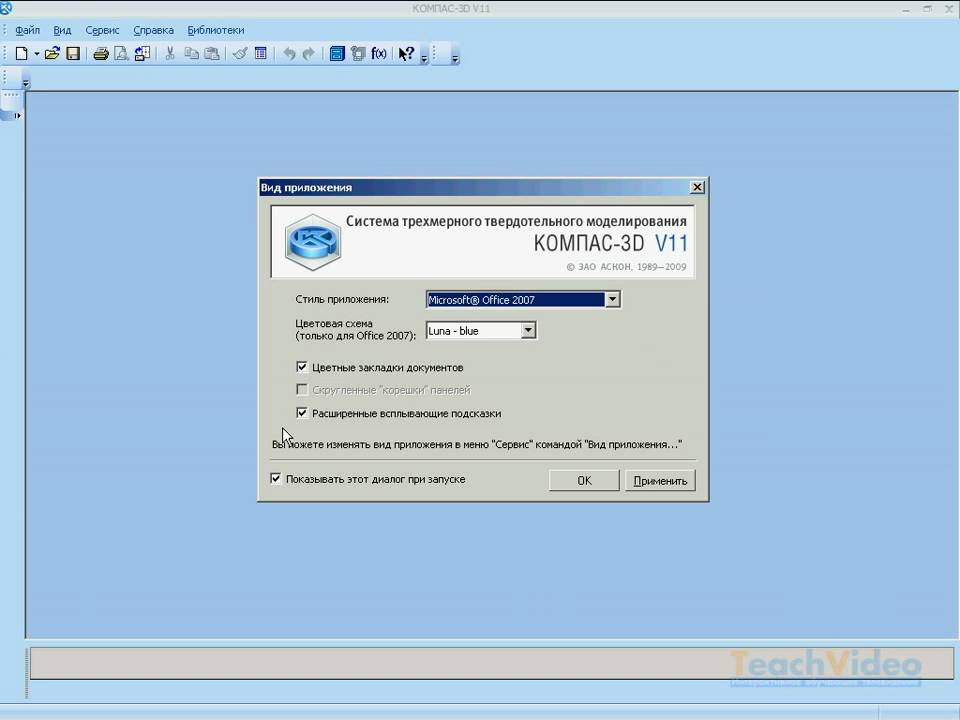The image size is (960, 720).
Task: Click the Undo arrow icon
Action: click(x=288, y=54)
